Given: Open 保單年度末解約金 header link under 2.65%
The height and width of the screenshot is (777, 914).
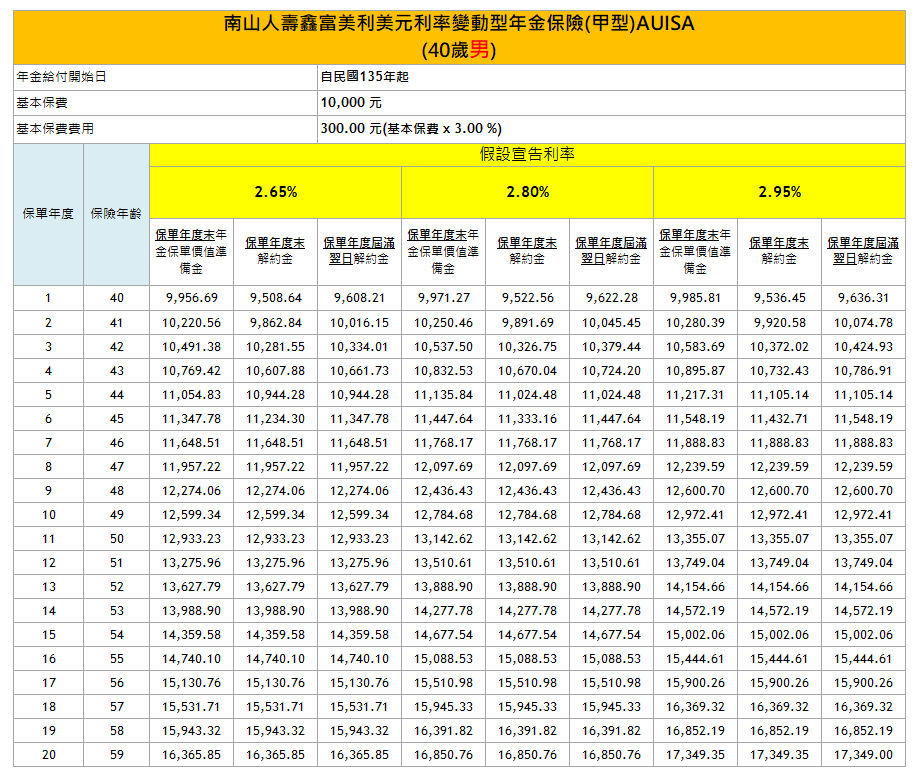Looking at the screenshot, I should 275,251.
